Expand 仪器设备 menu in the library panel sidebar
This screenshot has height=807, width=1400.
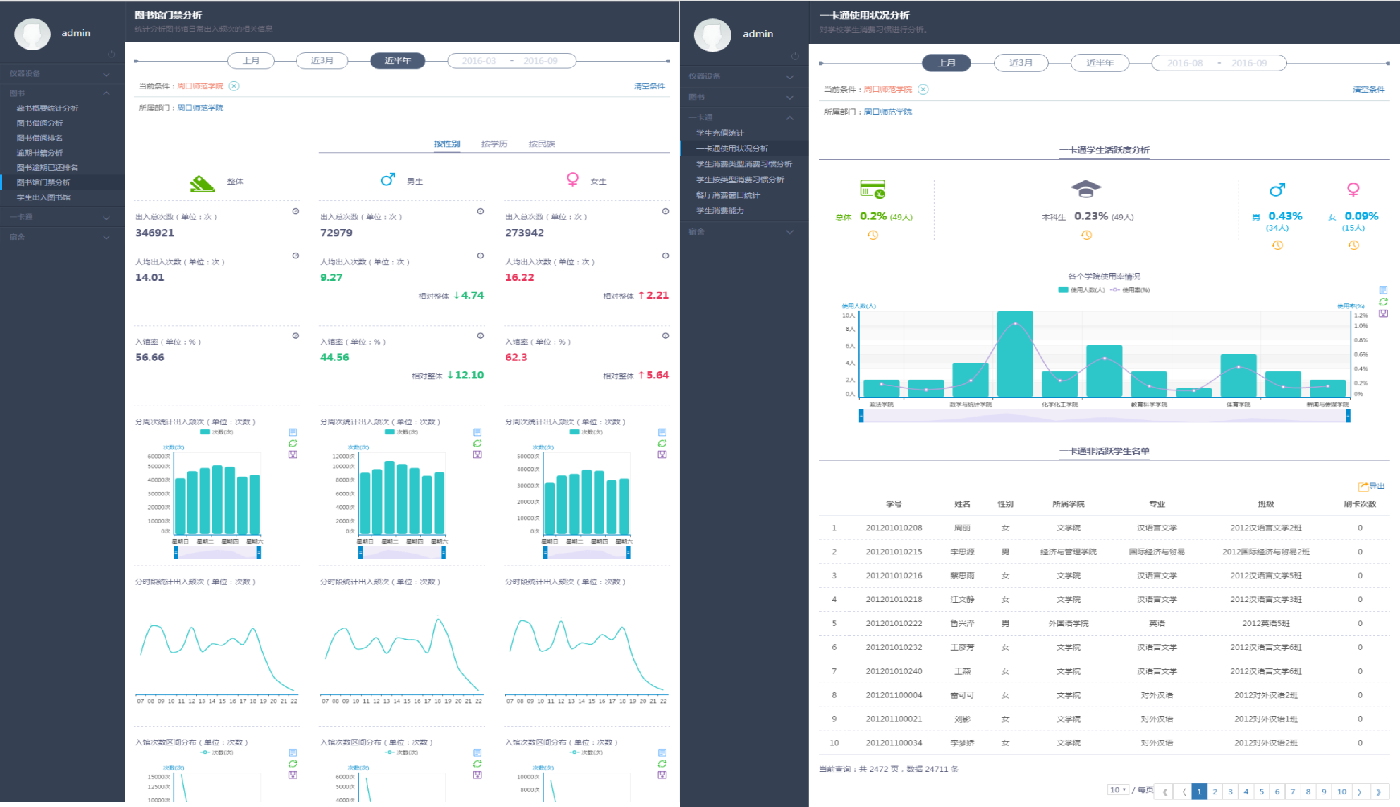tap(62, 73)
